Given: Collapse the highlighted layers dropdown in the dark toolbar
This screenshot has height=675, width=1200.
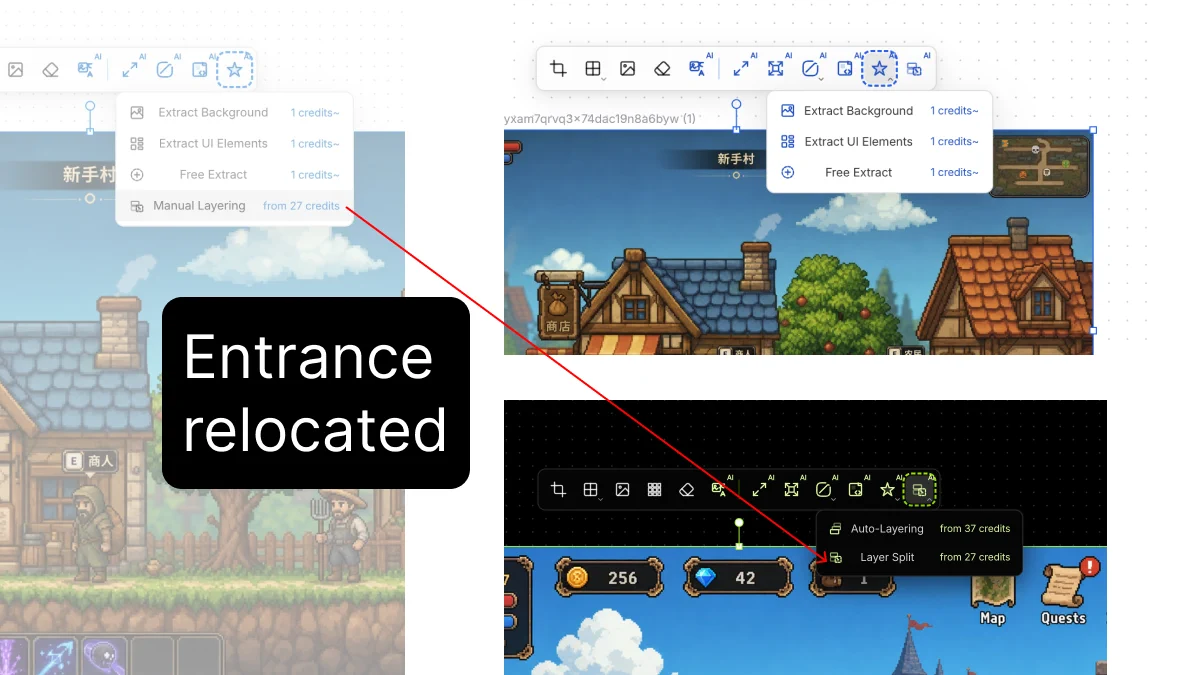Looking at the screenshot, I should click(920, 490).
